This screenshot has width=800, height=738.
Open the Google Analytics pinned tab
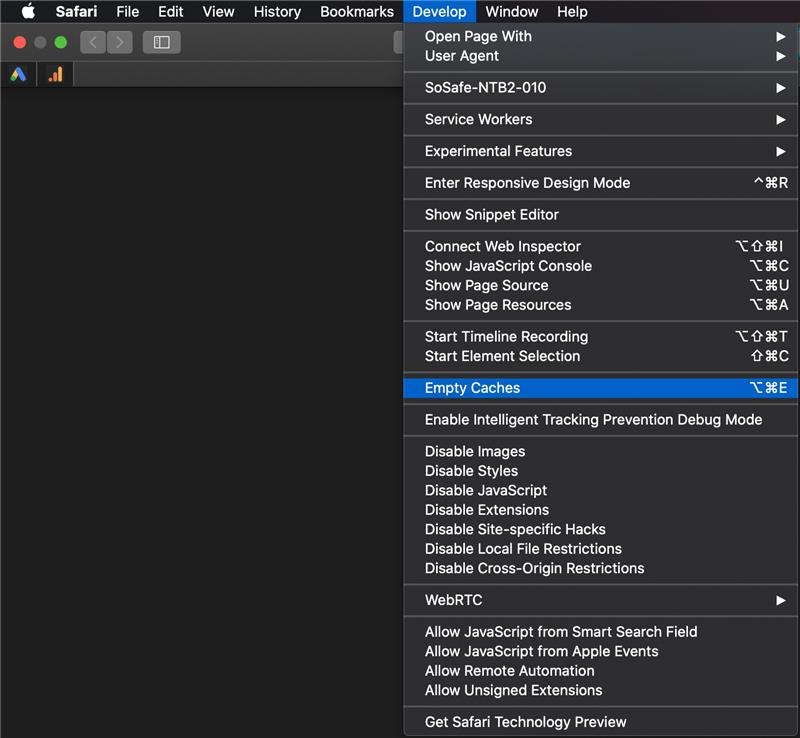click(55, 74)
